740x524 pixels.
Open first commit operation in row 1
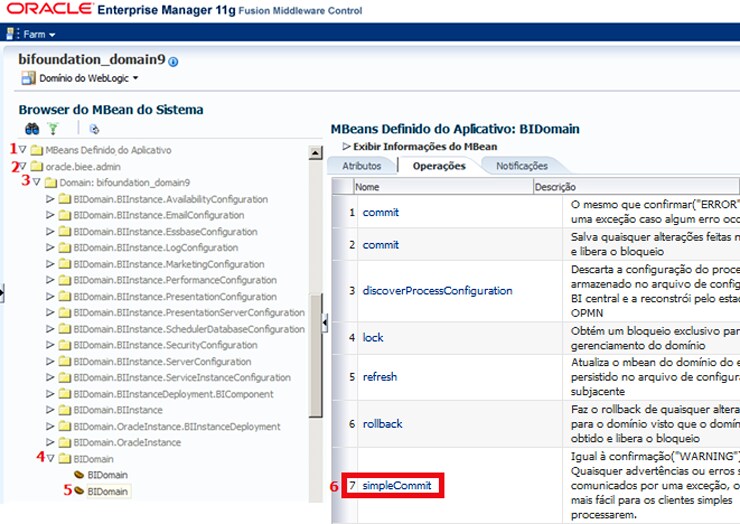pyautogui.click(x=380, y=212)
